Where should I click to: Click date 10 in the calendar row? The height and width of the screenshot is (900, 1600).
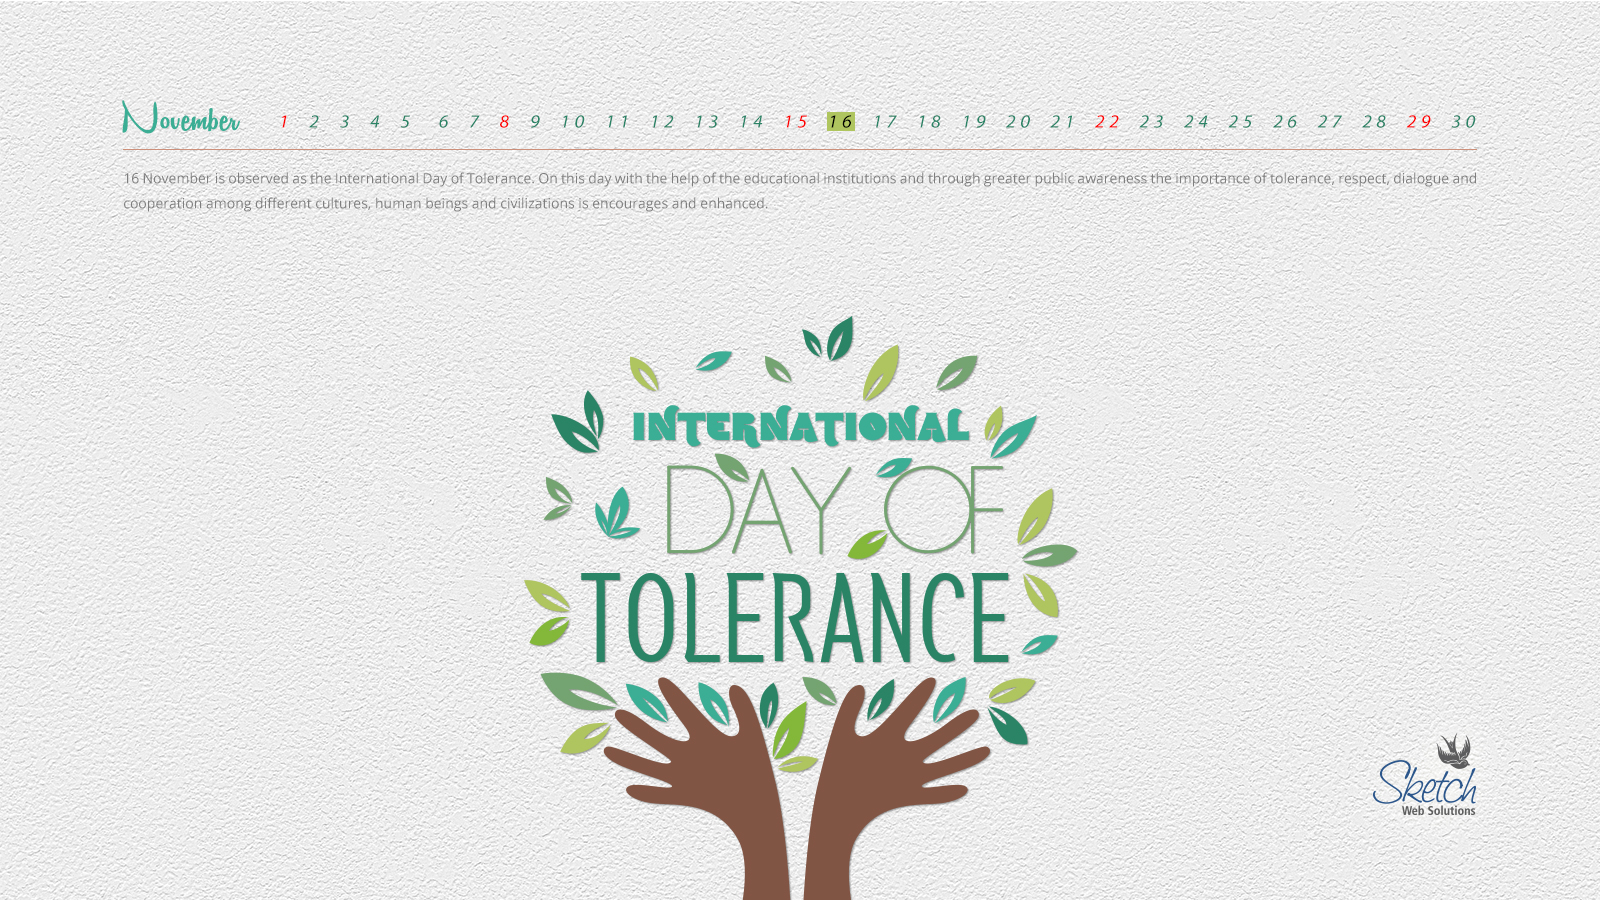pyautogui.click(x=573, y=122)
